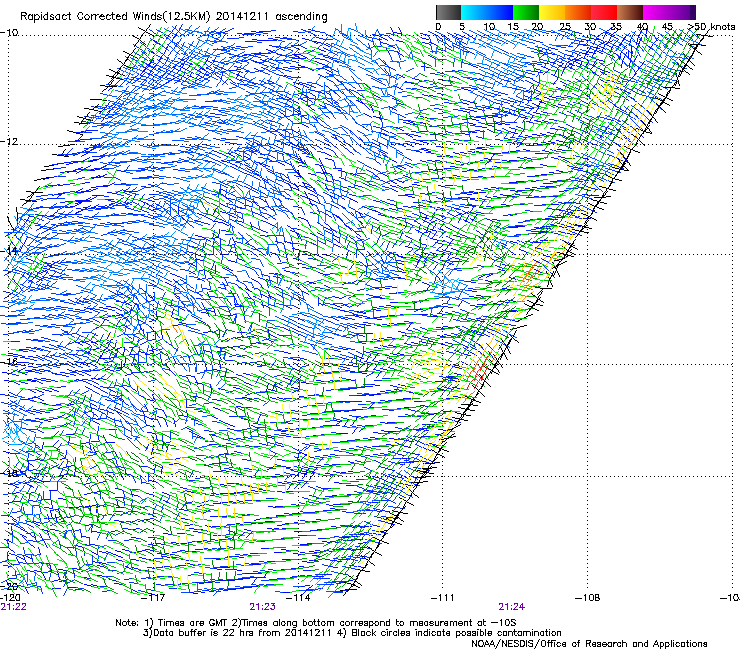740x650 pixels.
Task: Click the '-117' longitude axis label
Action: (x=154, y=598)
